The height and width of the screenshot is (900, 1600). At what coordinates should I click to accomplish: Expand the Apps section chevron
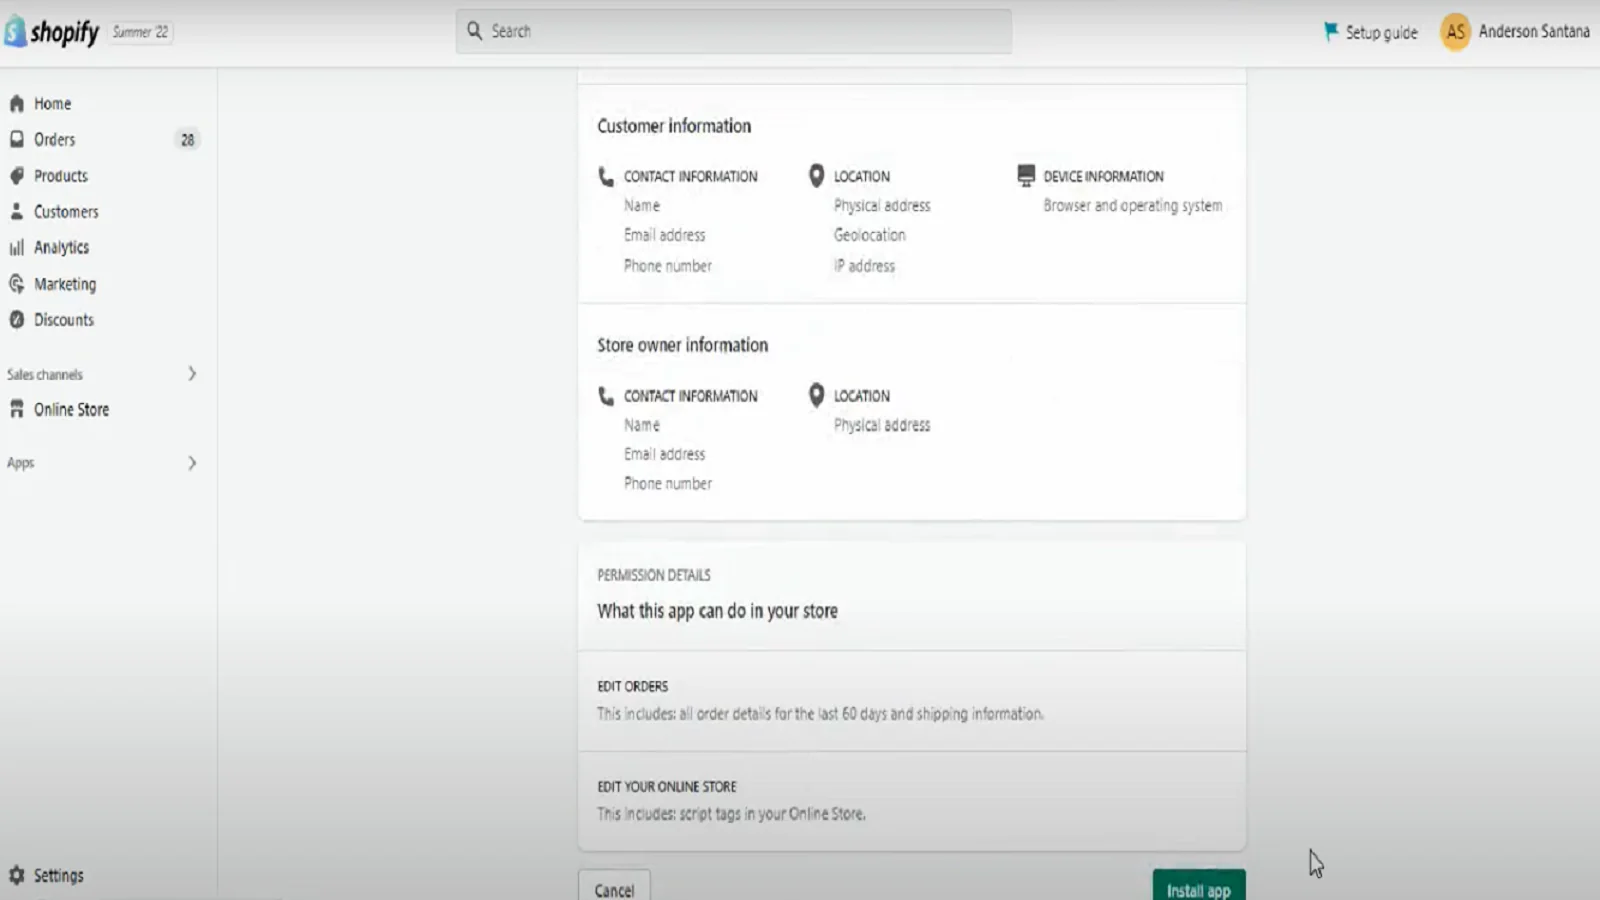pos(192,463)
